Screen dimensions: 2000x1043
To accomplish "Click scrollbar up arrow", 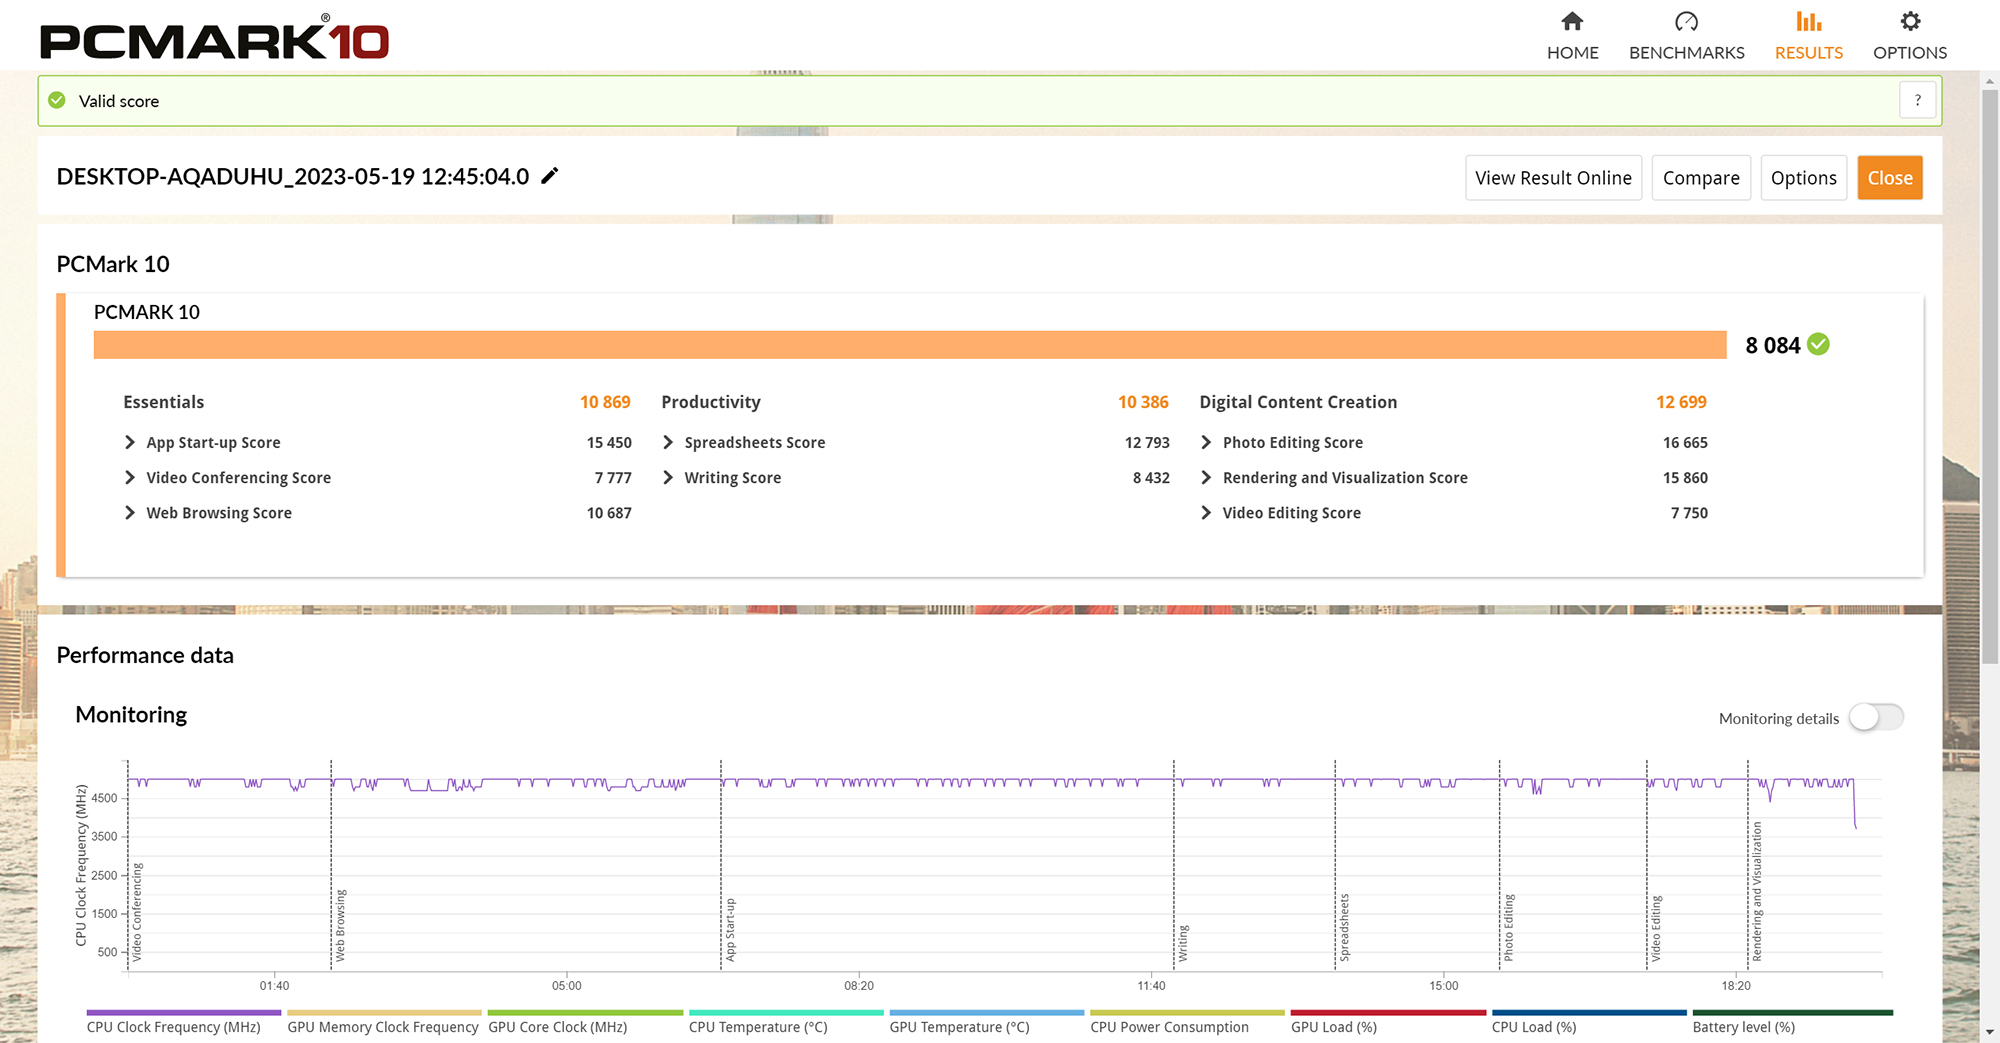I will tap(1990, 80).
